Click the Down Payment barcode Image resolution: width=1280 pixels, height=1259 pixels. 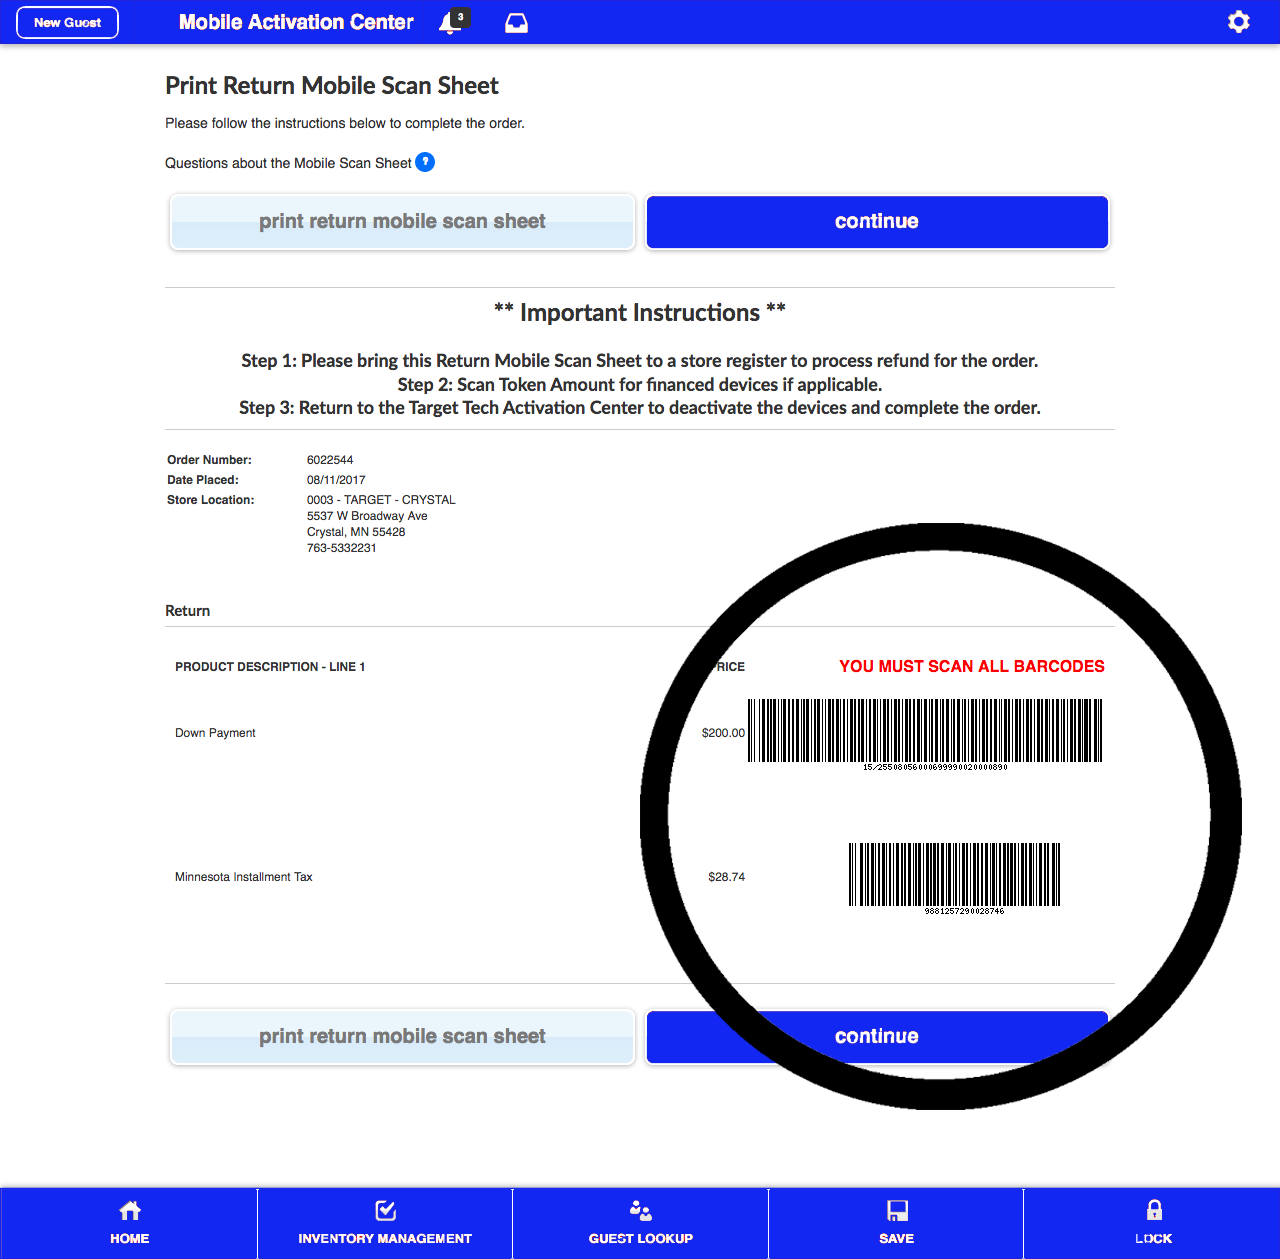tap(925, 734)
